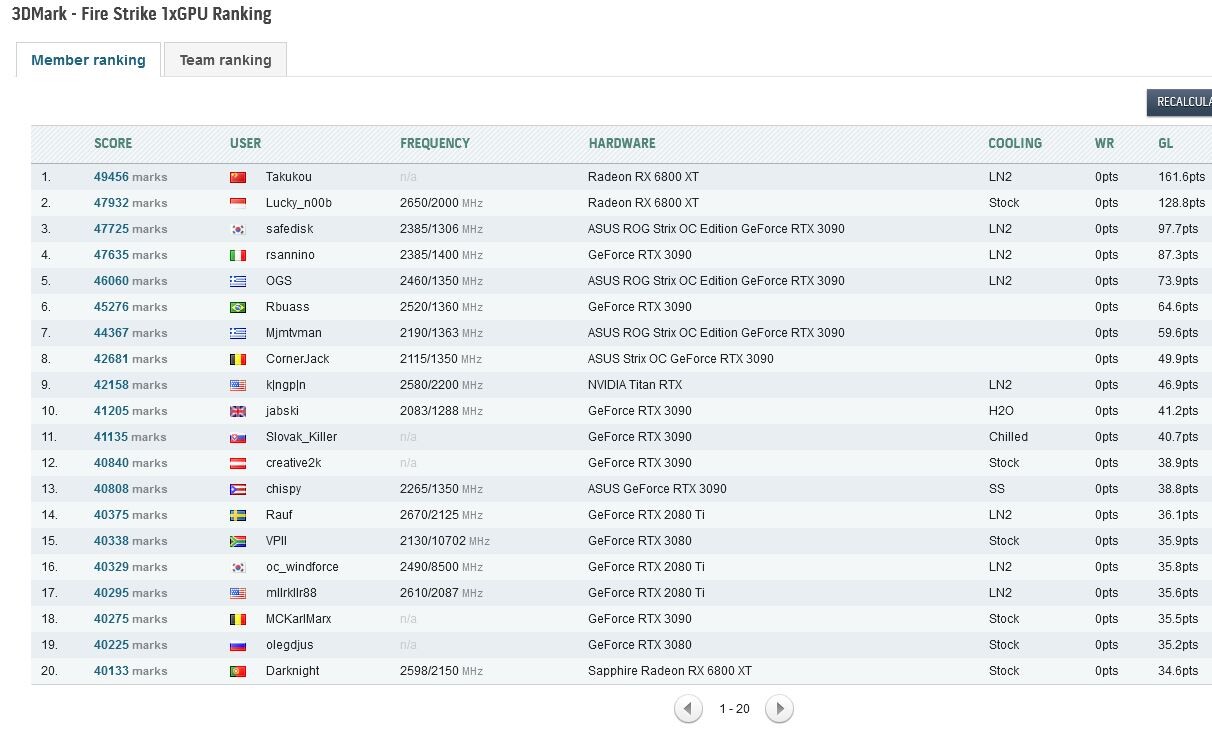Click the Belgium flag beside CornerJack

237,359
